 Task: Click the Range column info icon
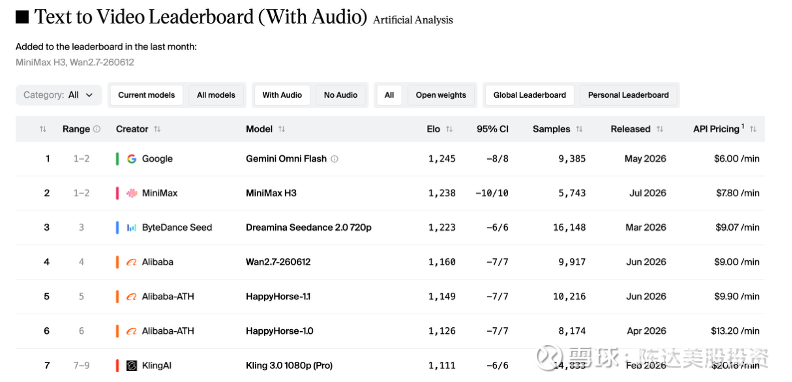coord(97,129)
